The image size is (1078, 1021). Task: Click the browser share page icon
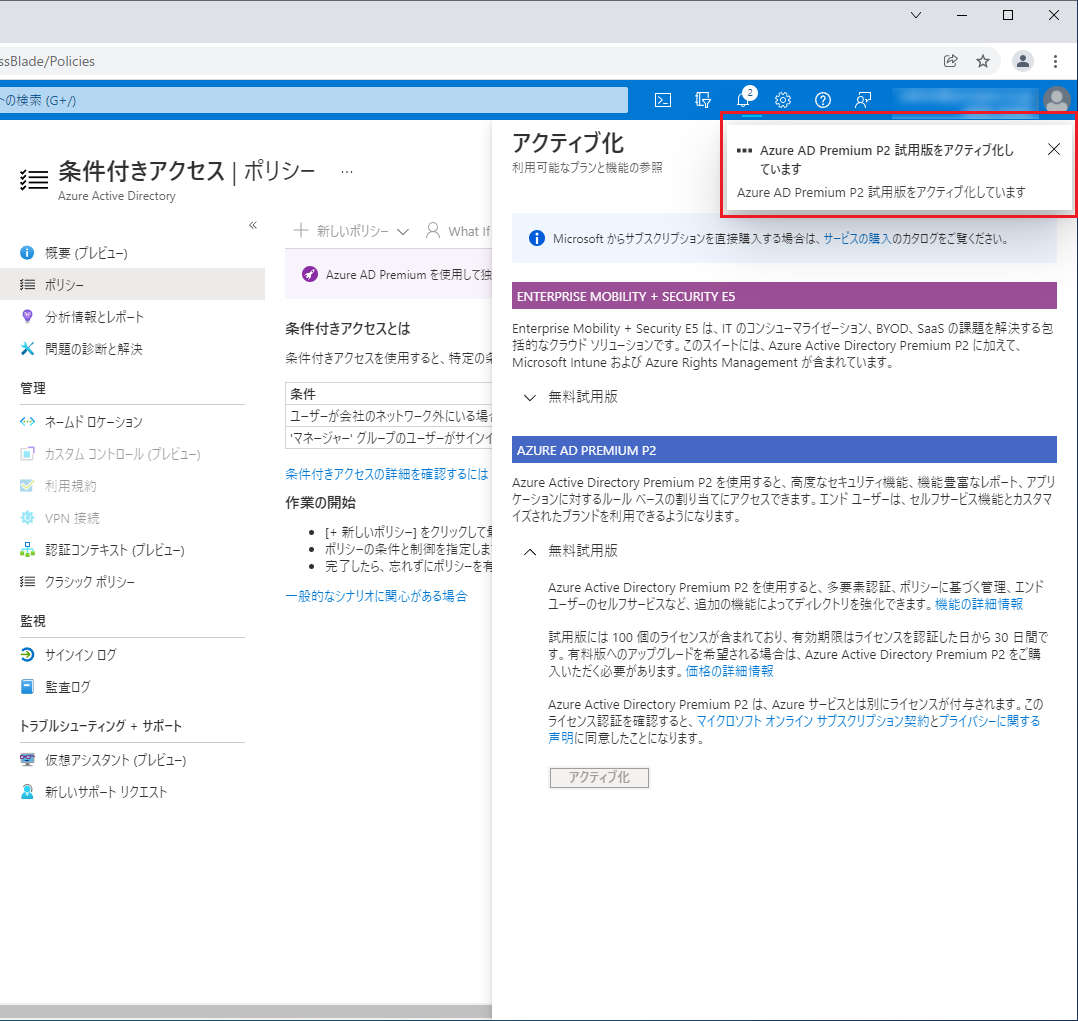pos(950,61)
